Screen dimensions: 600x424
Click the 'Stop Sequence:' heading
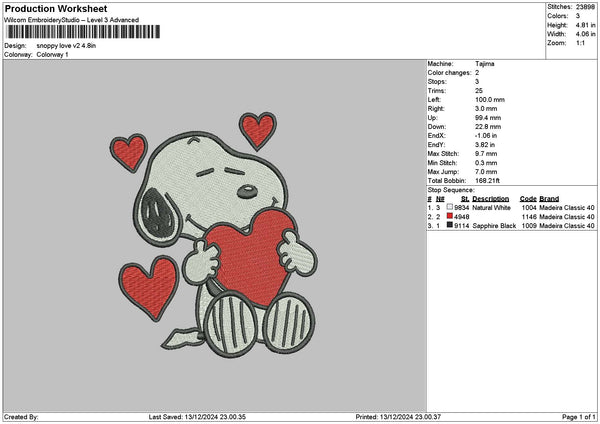click(x=451, y=190)
